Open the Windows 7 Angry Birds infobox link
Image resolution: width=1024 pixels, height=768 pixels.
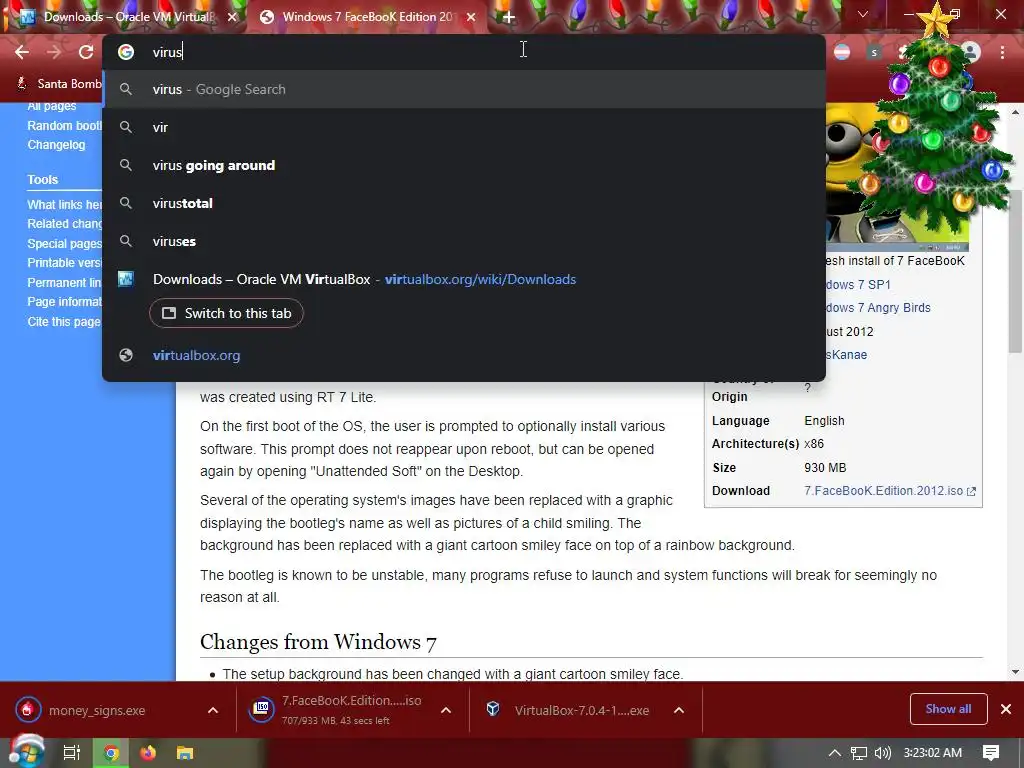tap(878, 308)
